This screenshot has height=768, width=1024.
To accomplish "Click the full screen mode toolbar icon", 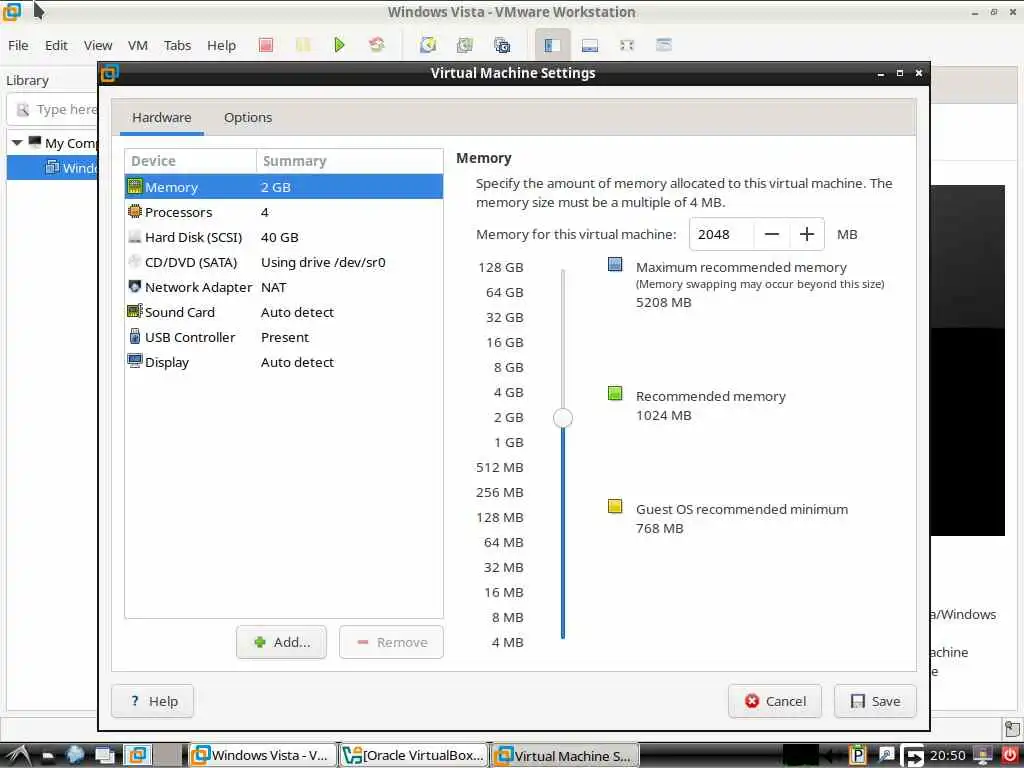I will coord(627,45).
